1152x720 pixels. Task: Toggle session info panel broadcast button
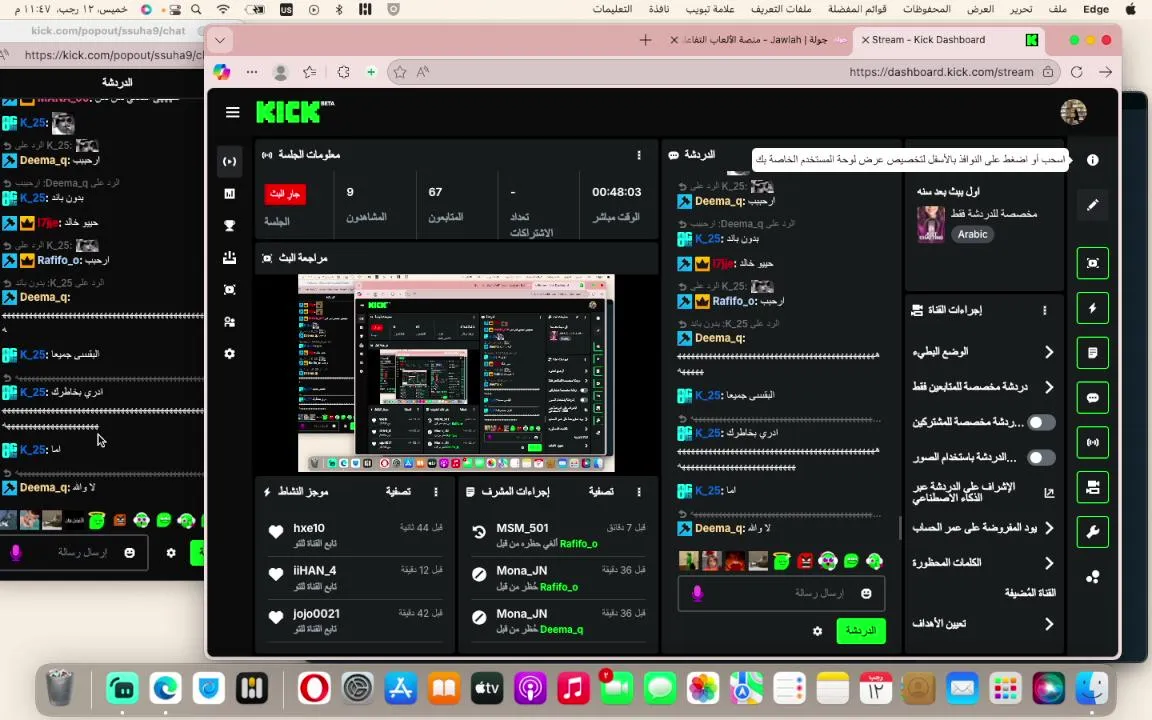coord(1092,443)
